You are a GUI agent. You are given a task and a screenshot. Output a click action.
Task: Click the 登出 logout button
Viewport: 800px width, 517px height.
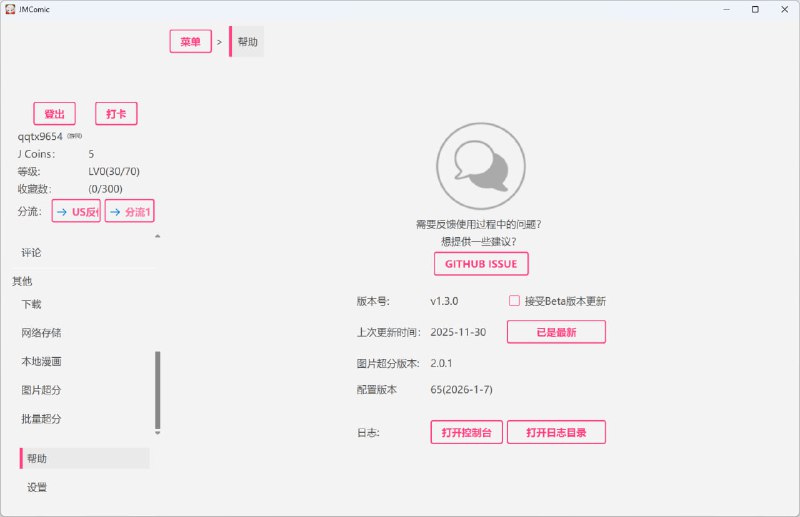pos(55,113)
